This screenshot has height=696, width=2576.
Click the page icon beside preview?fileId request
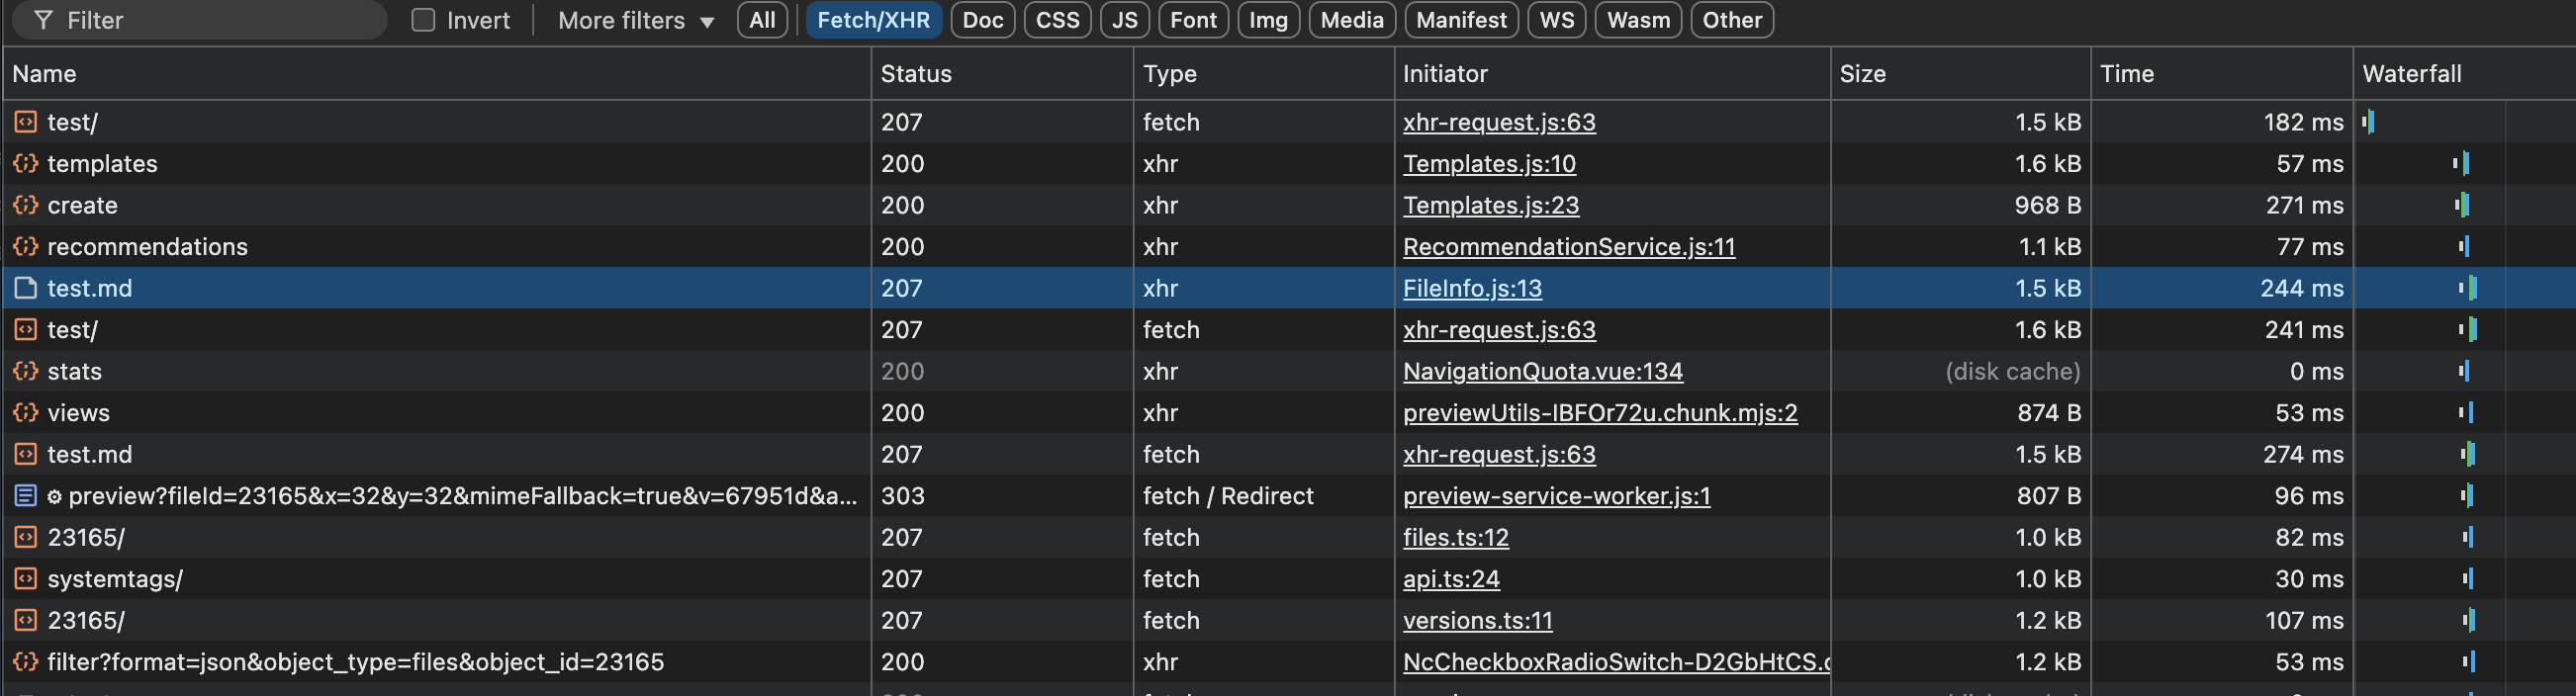[25, 496]
